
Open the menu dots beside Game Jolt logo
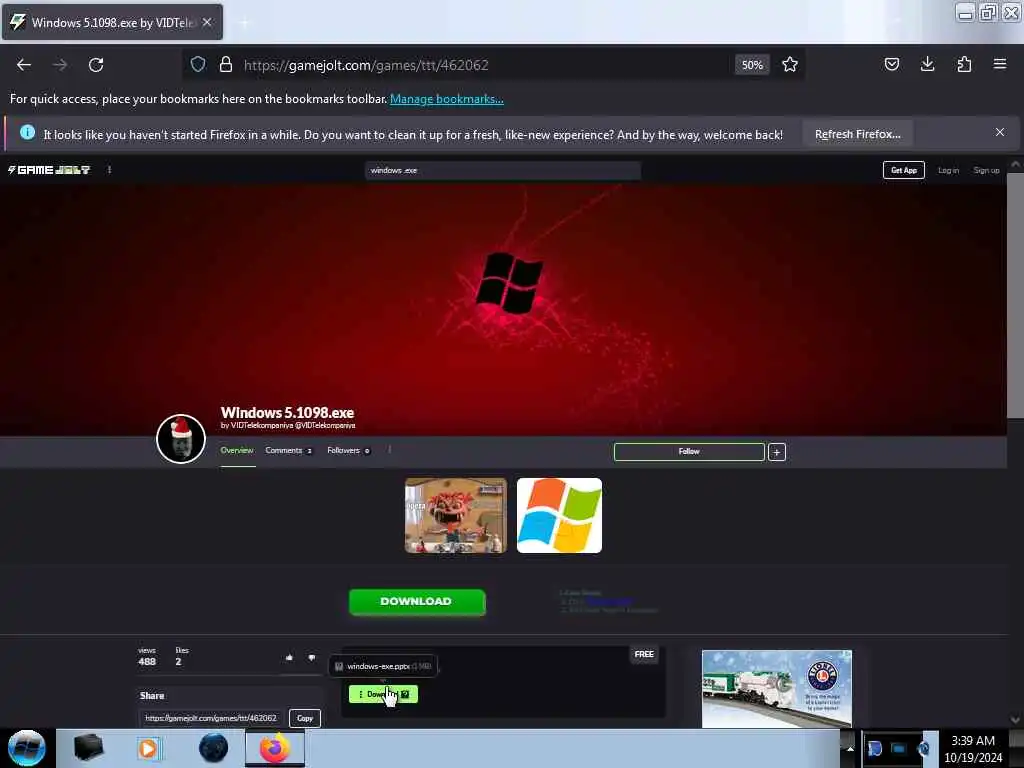pyautogui.click(x=109, y=170)
